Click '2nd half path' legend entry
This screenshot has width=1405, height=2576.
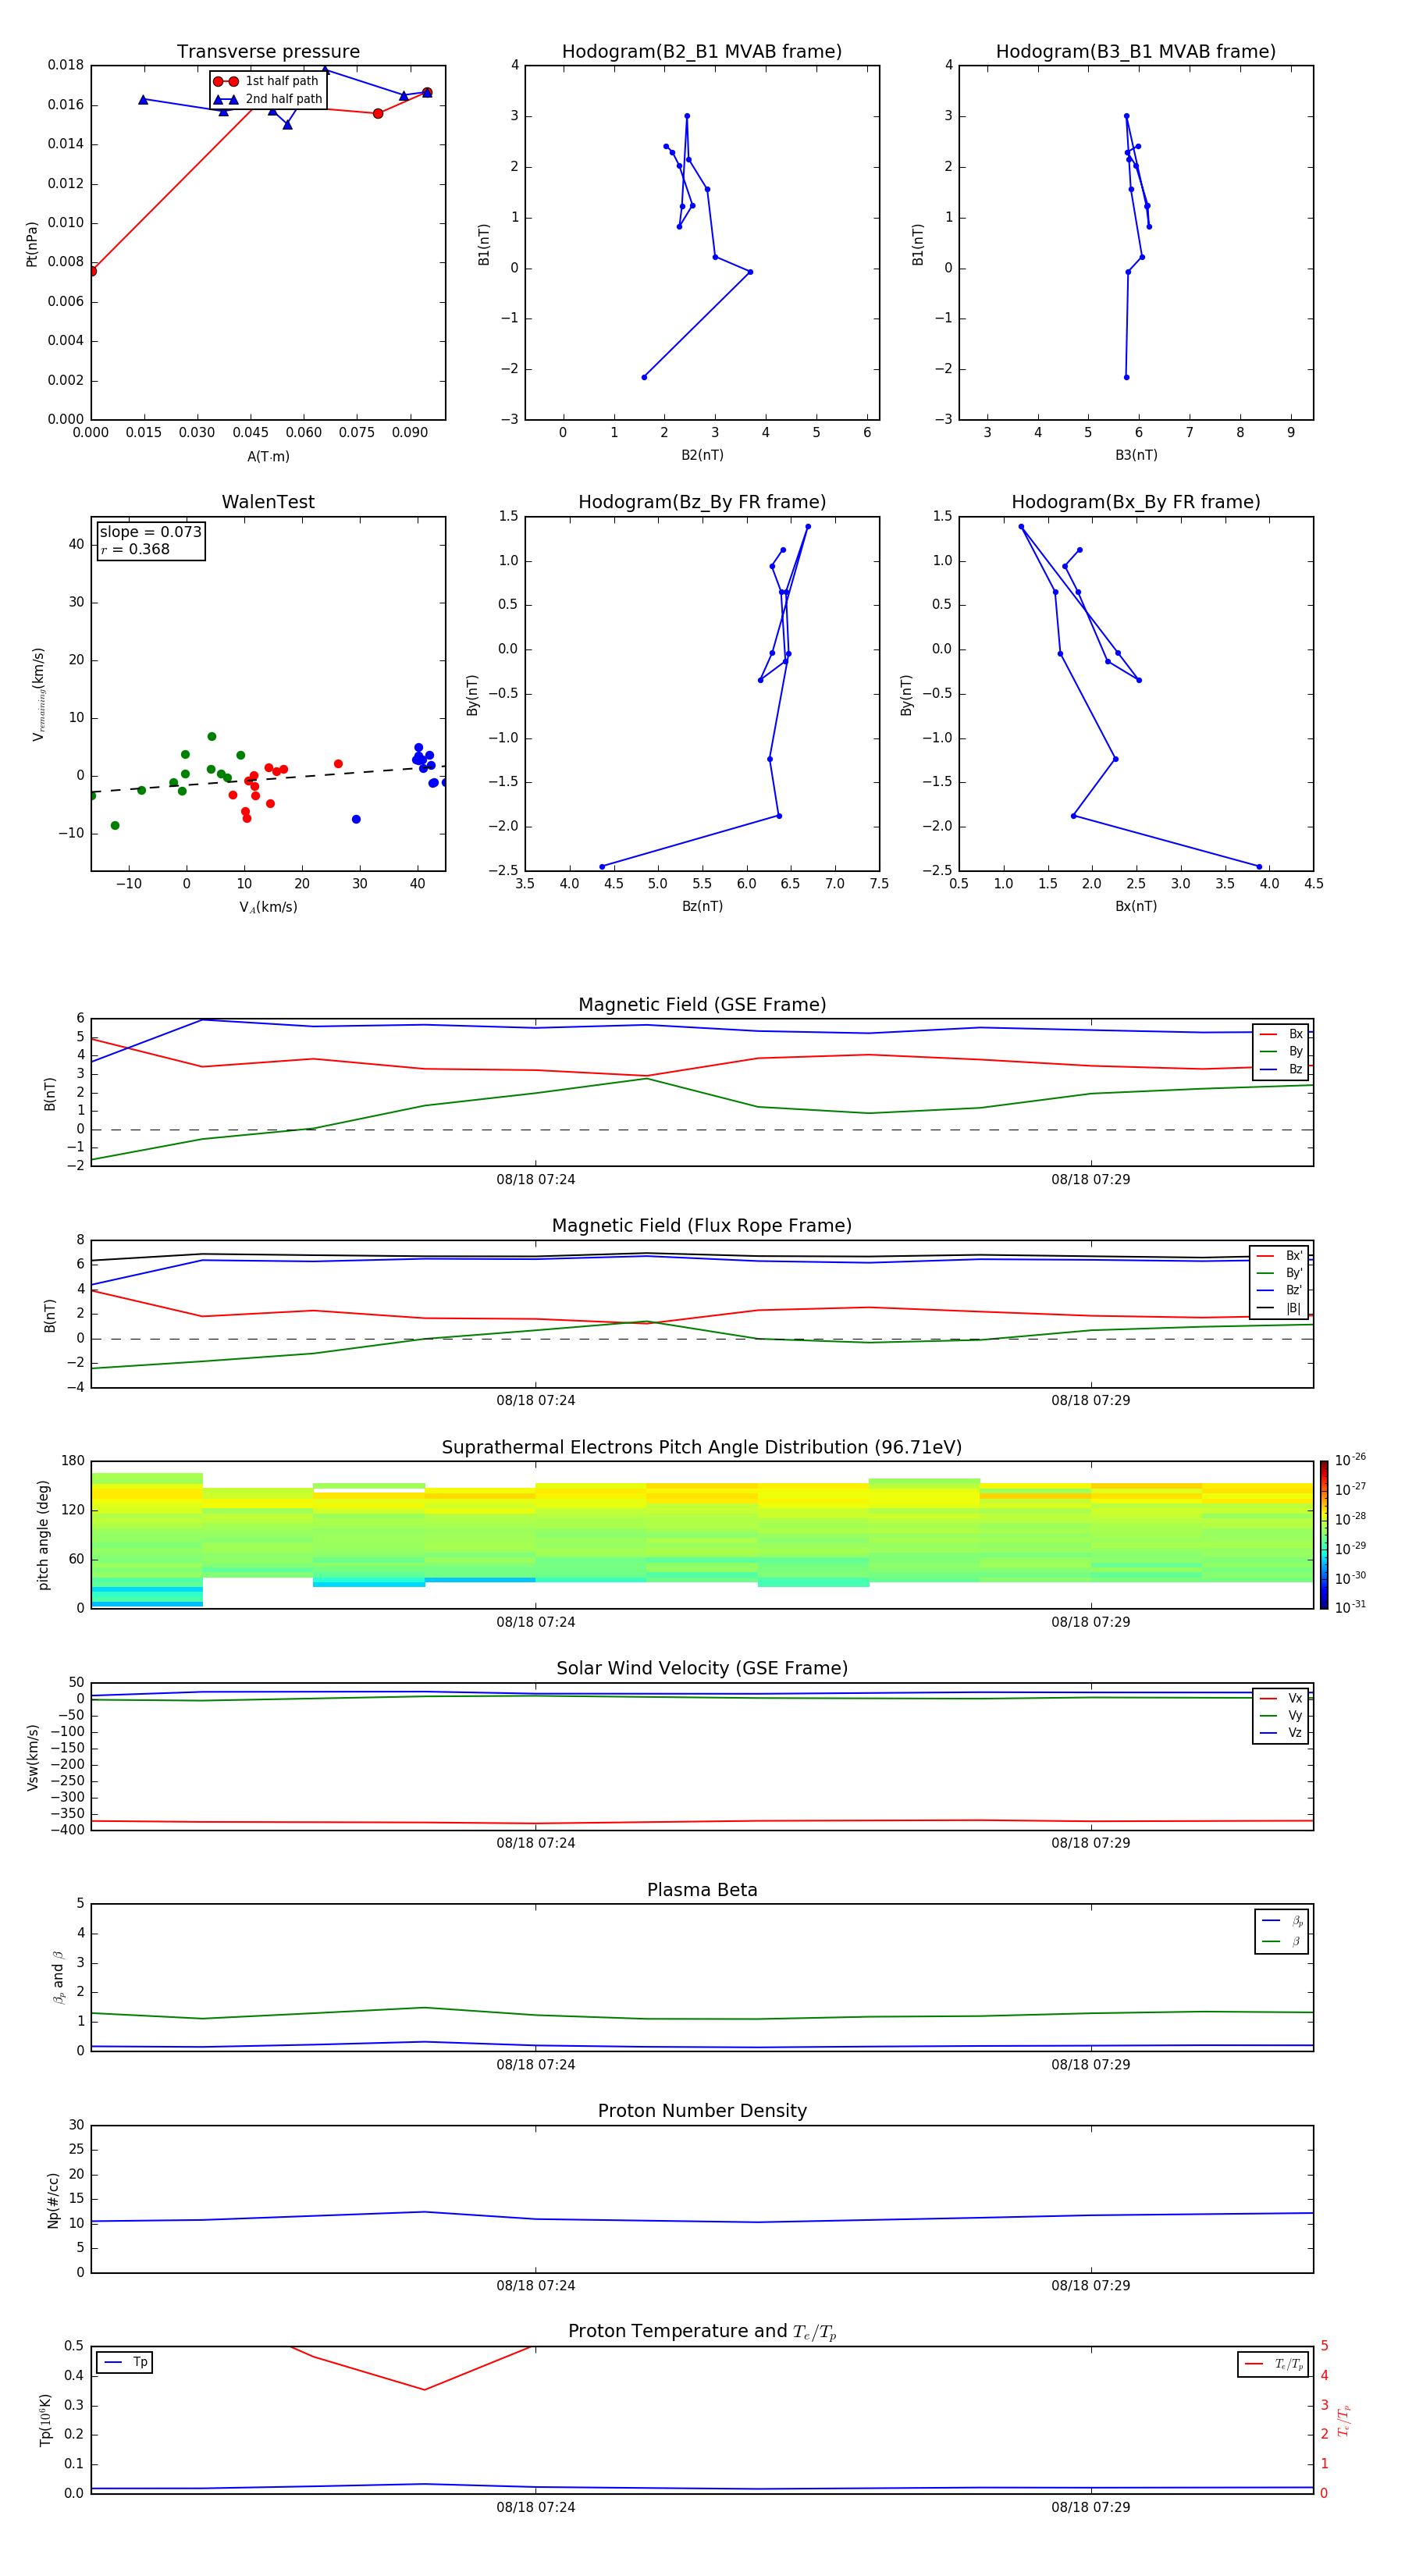268,99
